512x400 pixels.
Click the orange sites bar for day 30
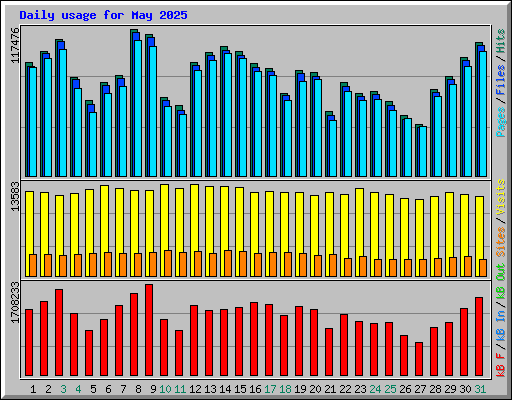tap(468, 266)
